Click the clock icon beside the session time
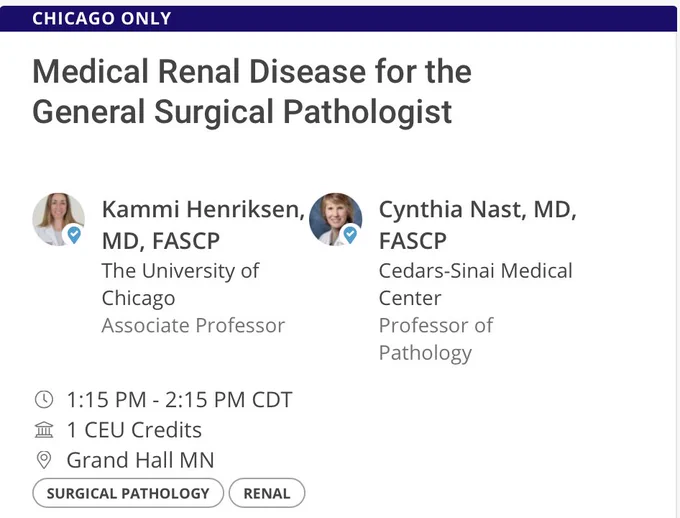 click(44, 400)
